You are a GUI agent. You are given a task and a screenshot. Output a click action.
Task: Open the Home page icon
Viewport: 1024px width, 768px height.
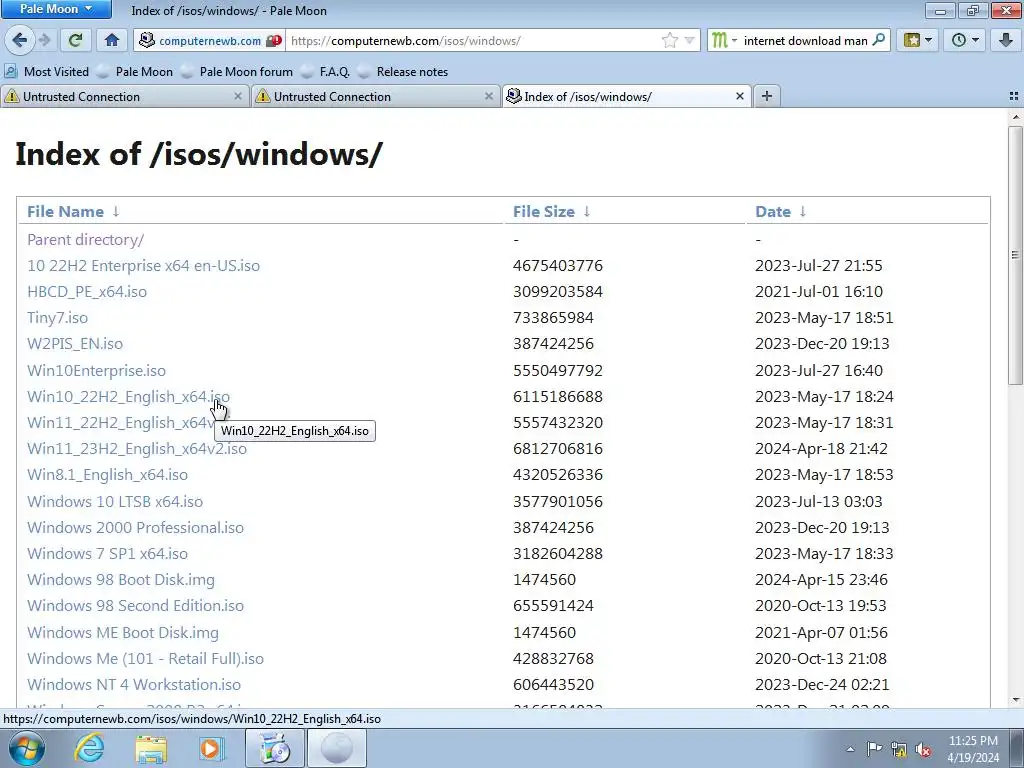coord(112,40)
